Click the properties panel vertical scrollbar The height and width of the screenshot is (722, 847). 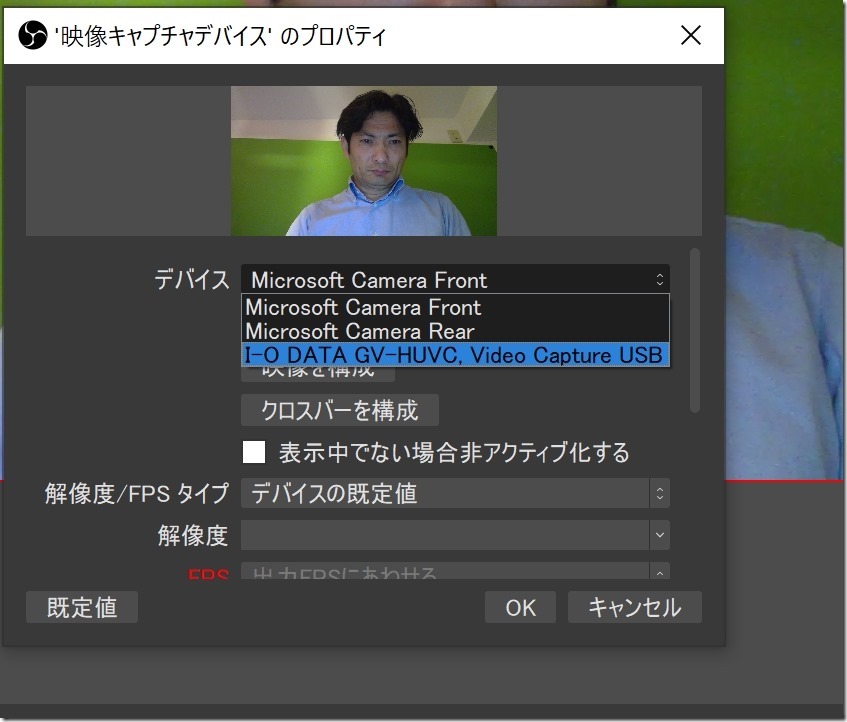(x=695, y=330)
